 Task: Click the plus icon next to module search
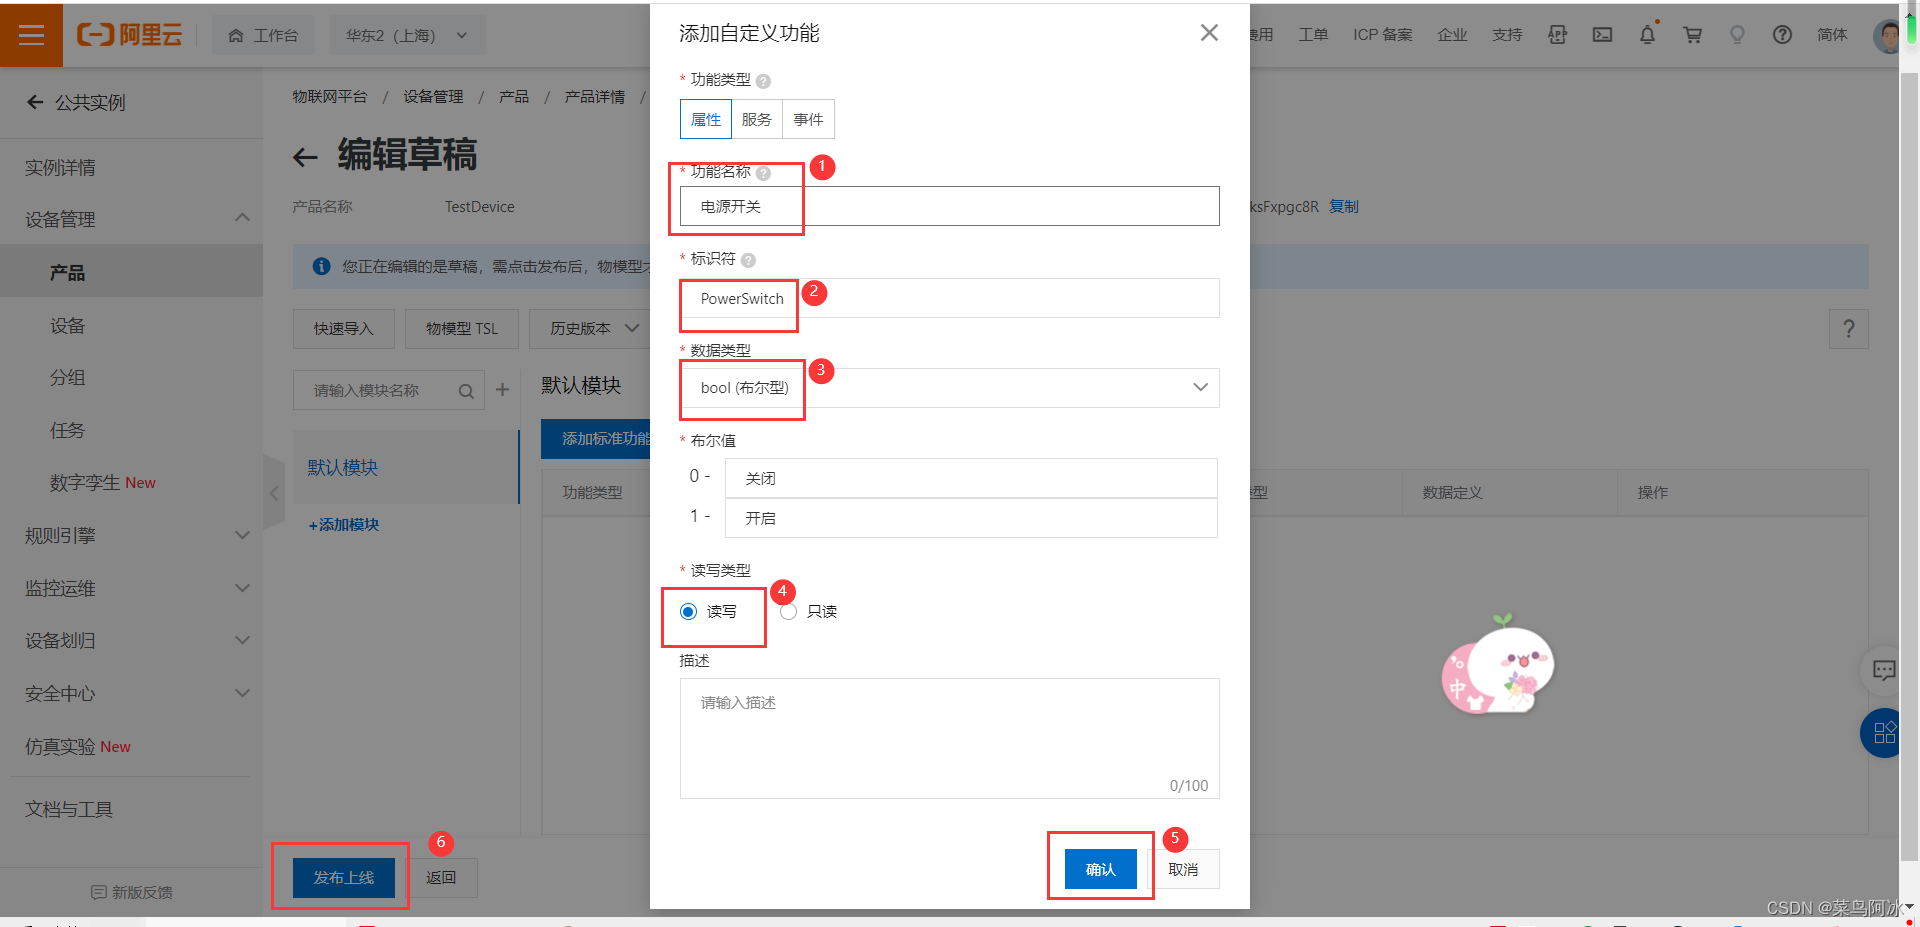pyautogui.click(x=502, y=390)
